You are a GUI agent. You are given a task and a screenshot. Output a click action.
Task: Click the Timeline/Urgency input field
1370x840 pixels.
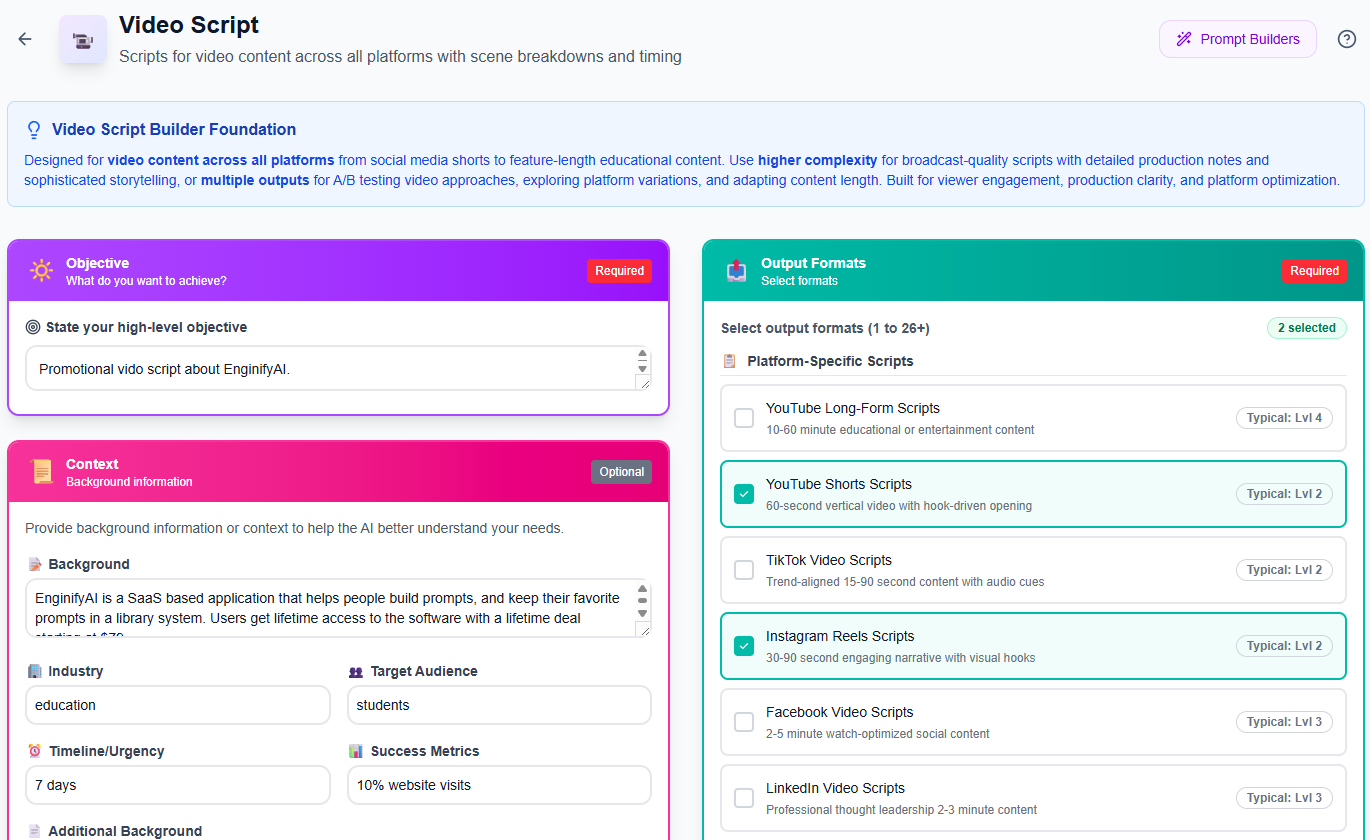(x=178, y=785)
